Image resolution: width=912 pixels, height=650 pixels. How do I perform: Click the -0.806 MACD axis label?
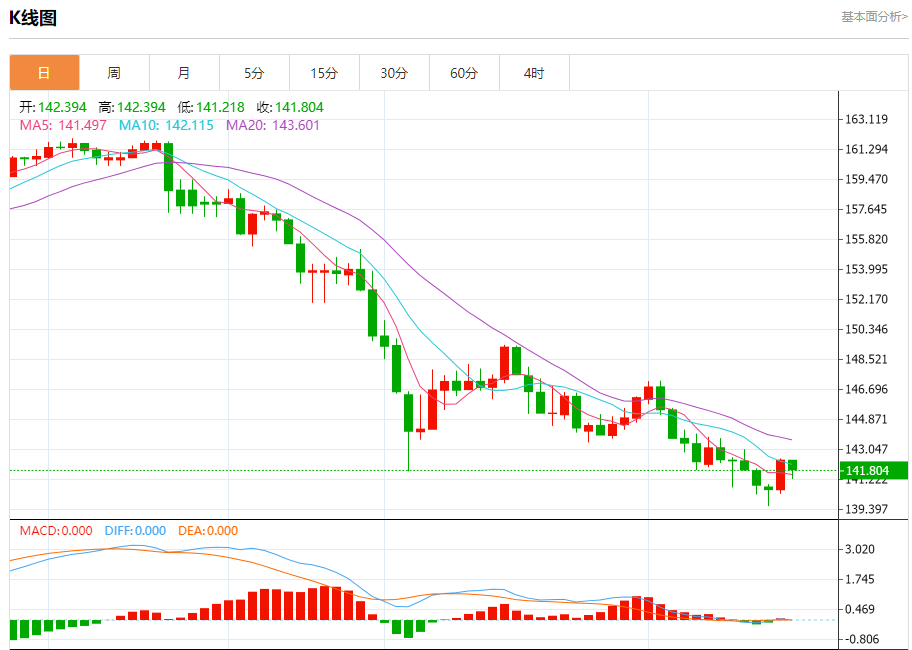[x=861, y=640]
